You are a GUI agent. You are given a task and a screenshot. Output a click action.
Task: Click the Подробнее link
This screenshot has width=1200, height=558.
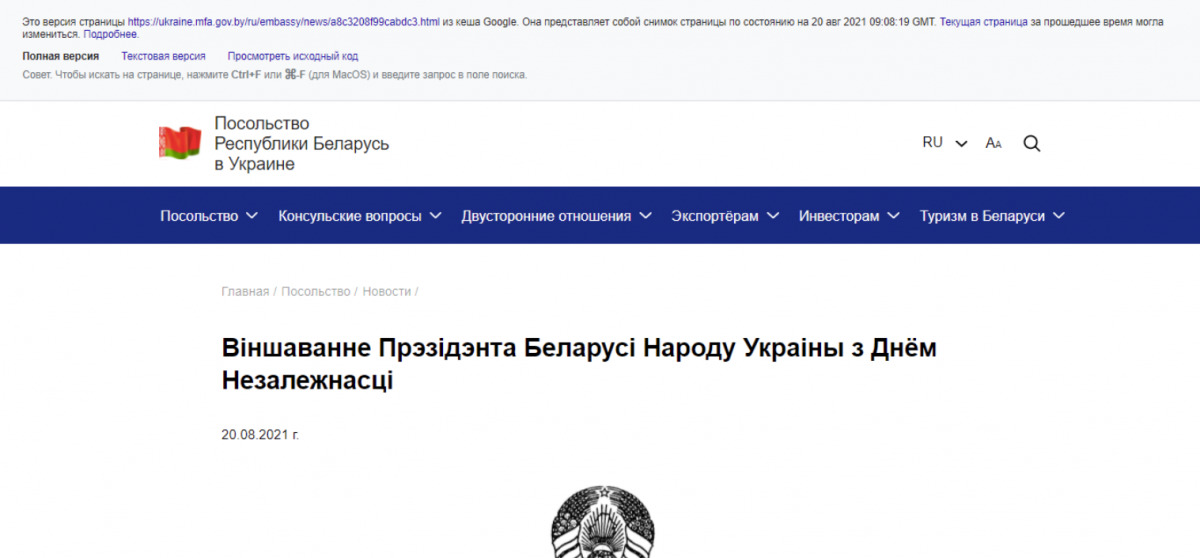(x=111, y=34)
